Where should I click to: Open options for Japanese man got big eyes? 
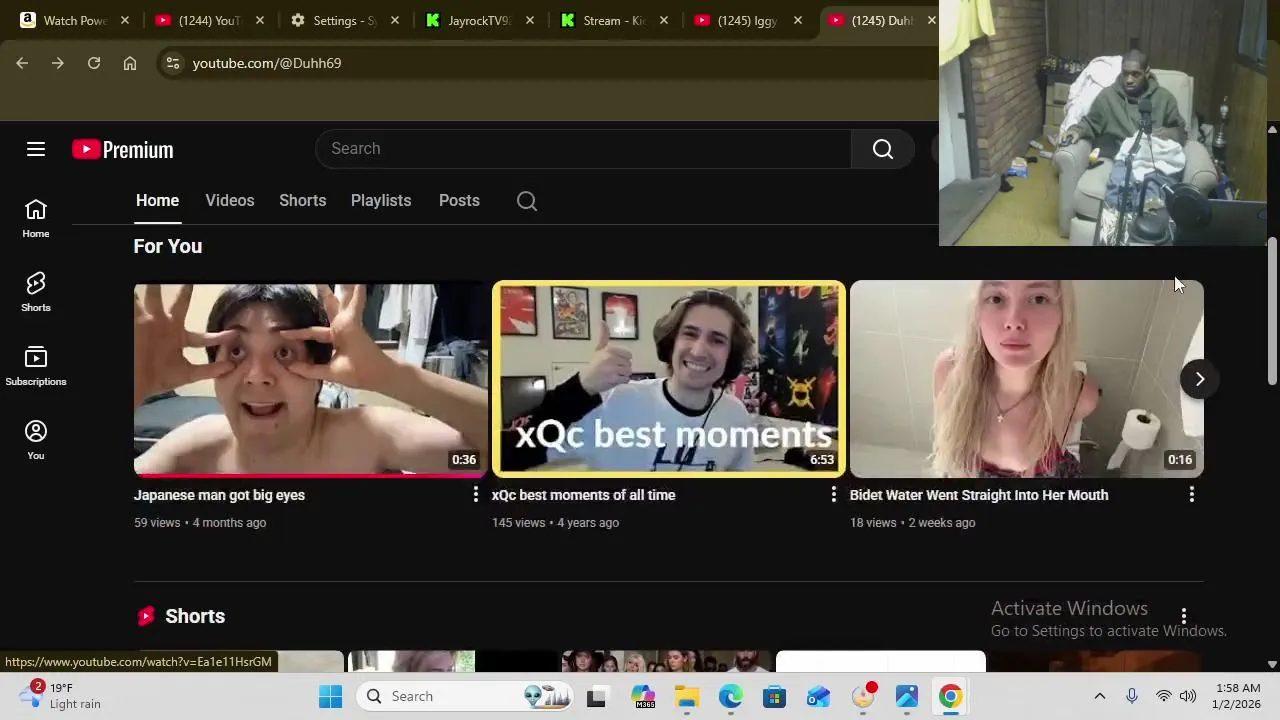[476, 495]
